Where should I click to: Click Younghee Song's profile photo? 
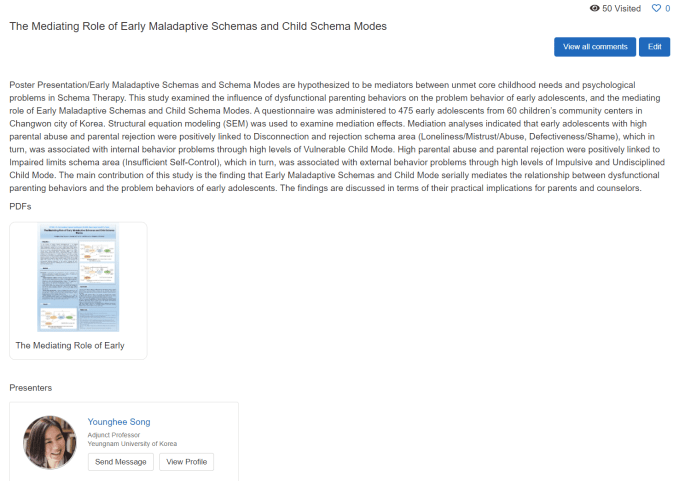pos(50,443)
